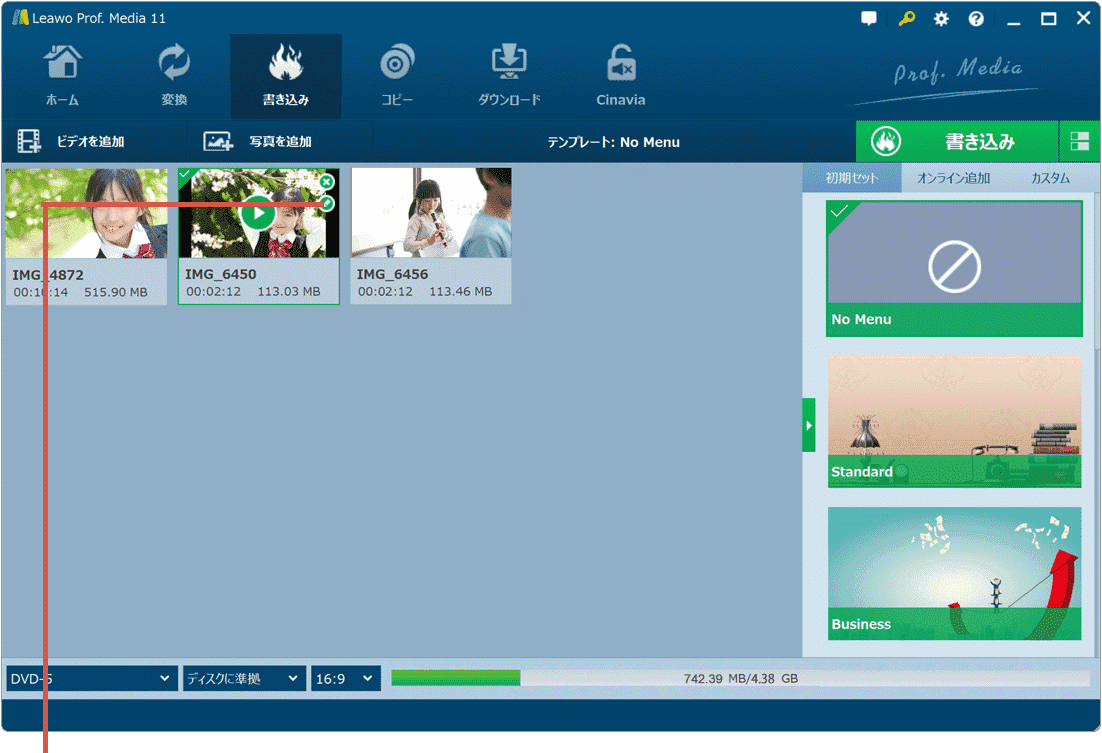Open the DVD-5 disc type dropdown

pos(92,679)
